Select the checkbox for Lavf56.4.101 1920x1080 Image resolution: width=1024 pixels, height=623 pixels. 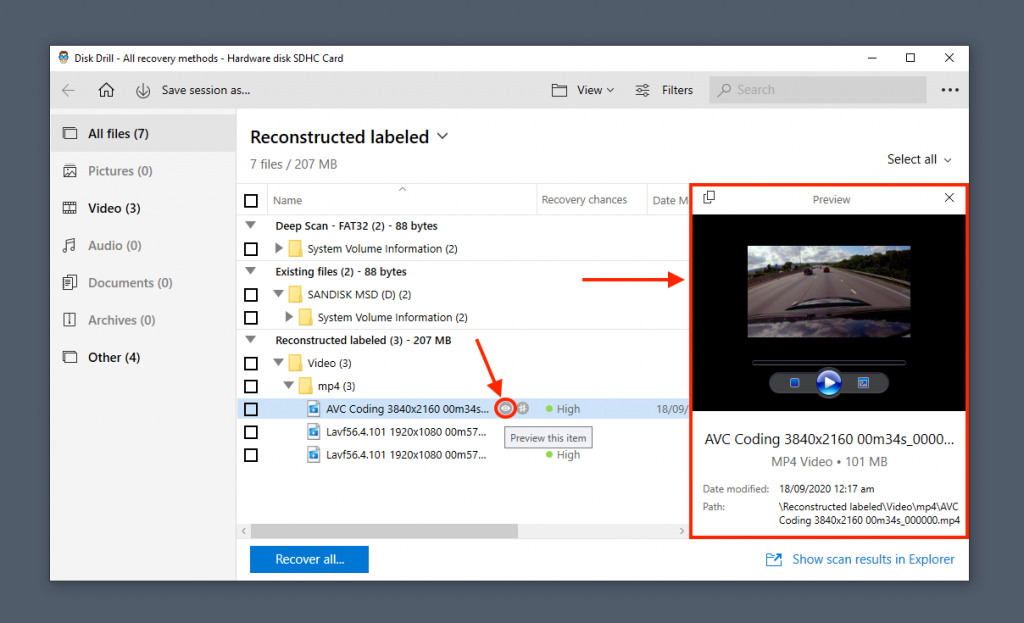pos(251,432)
